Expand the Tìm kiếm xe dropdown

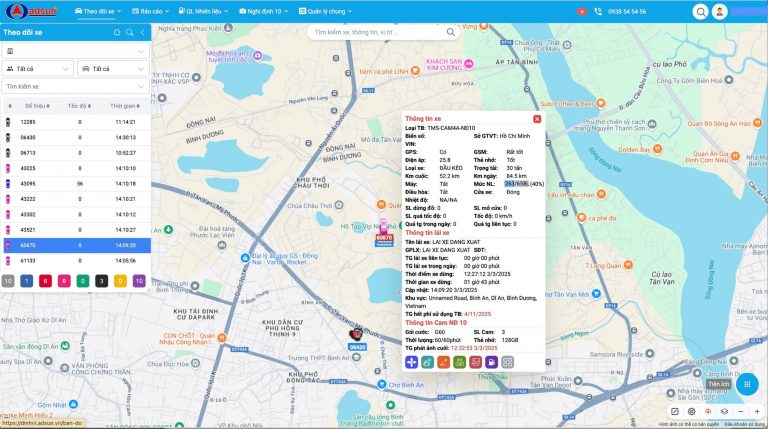pos(76,86)
